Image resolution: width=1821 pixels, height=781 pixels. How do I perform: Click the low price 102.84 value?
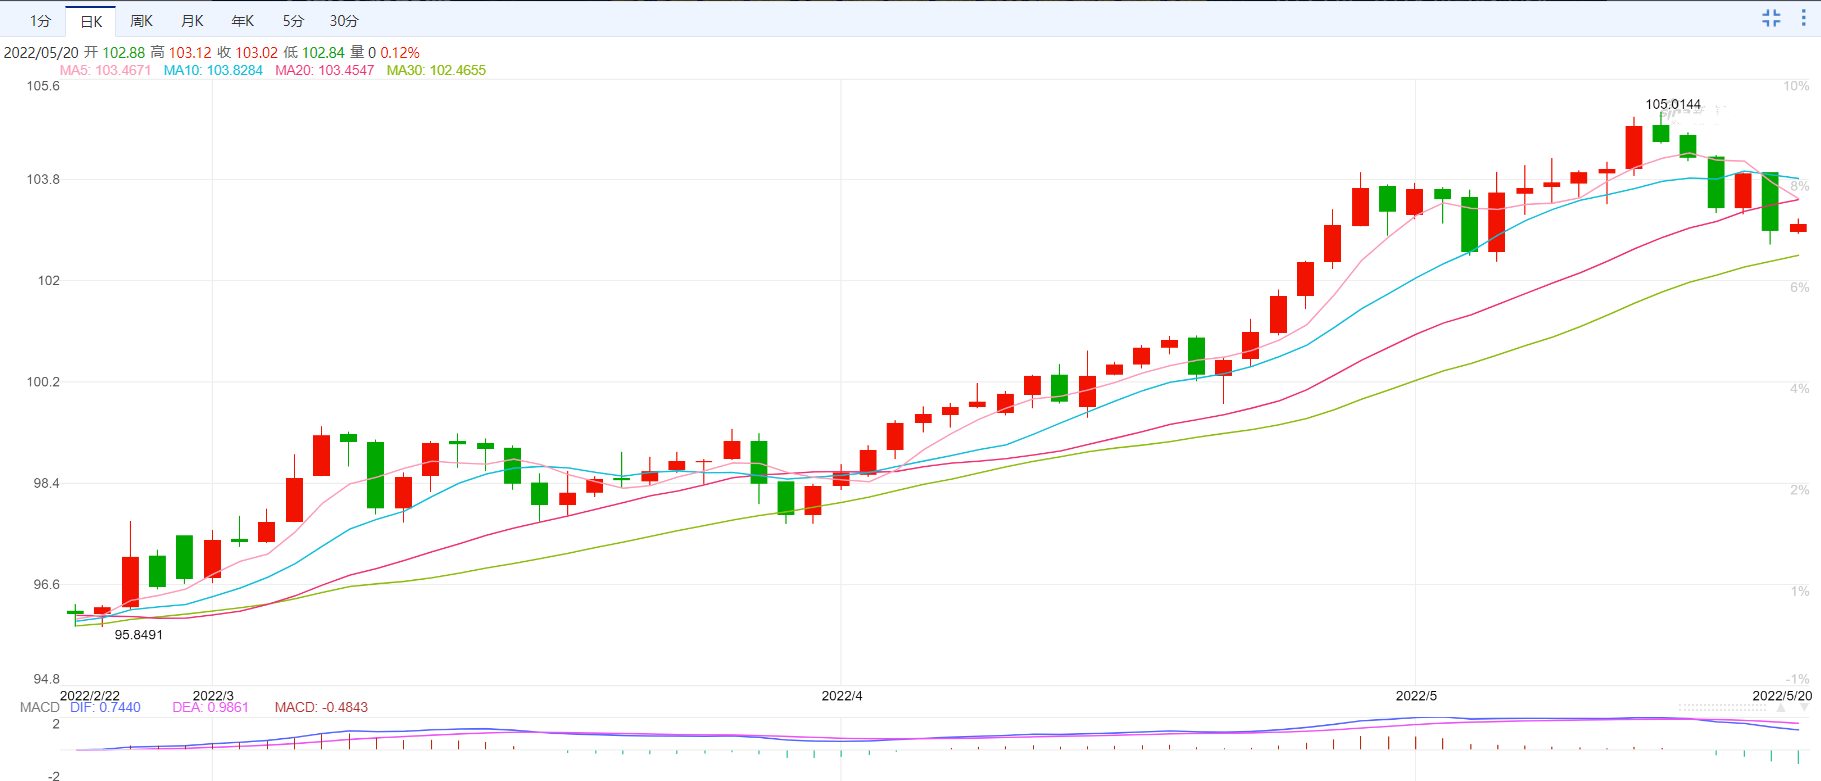(x=323, y=52)
